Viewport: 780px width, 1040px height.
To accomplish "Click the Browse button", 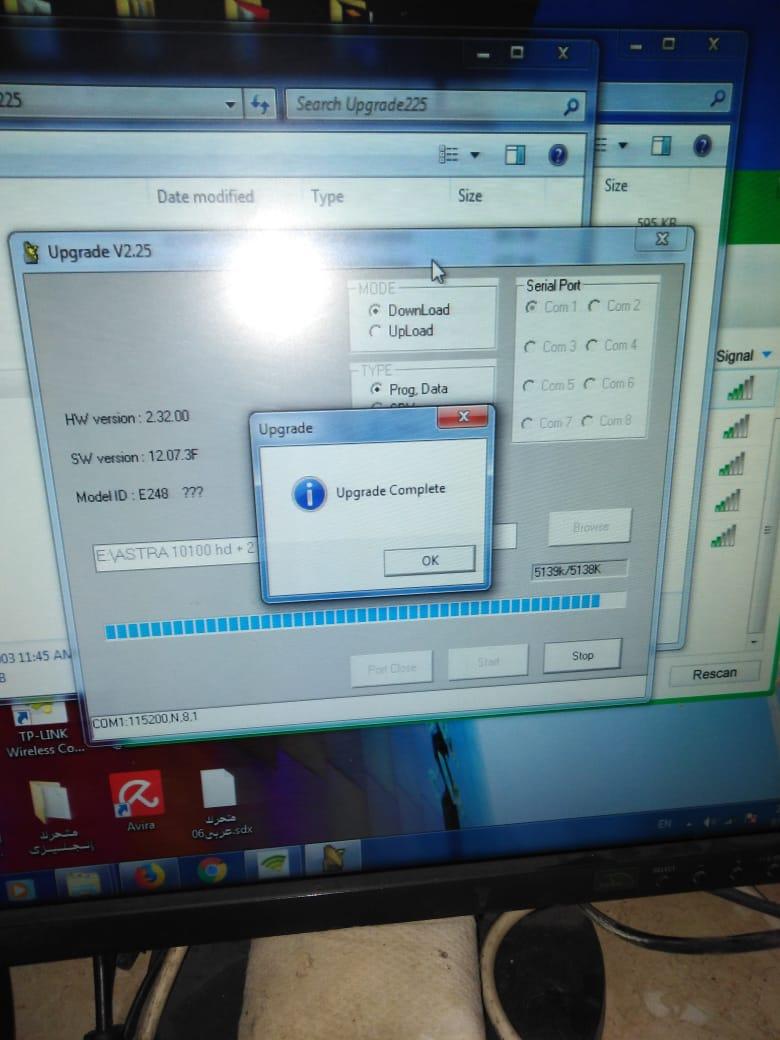I will coord(590,527).
